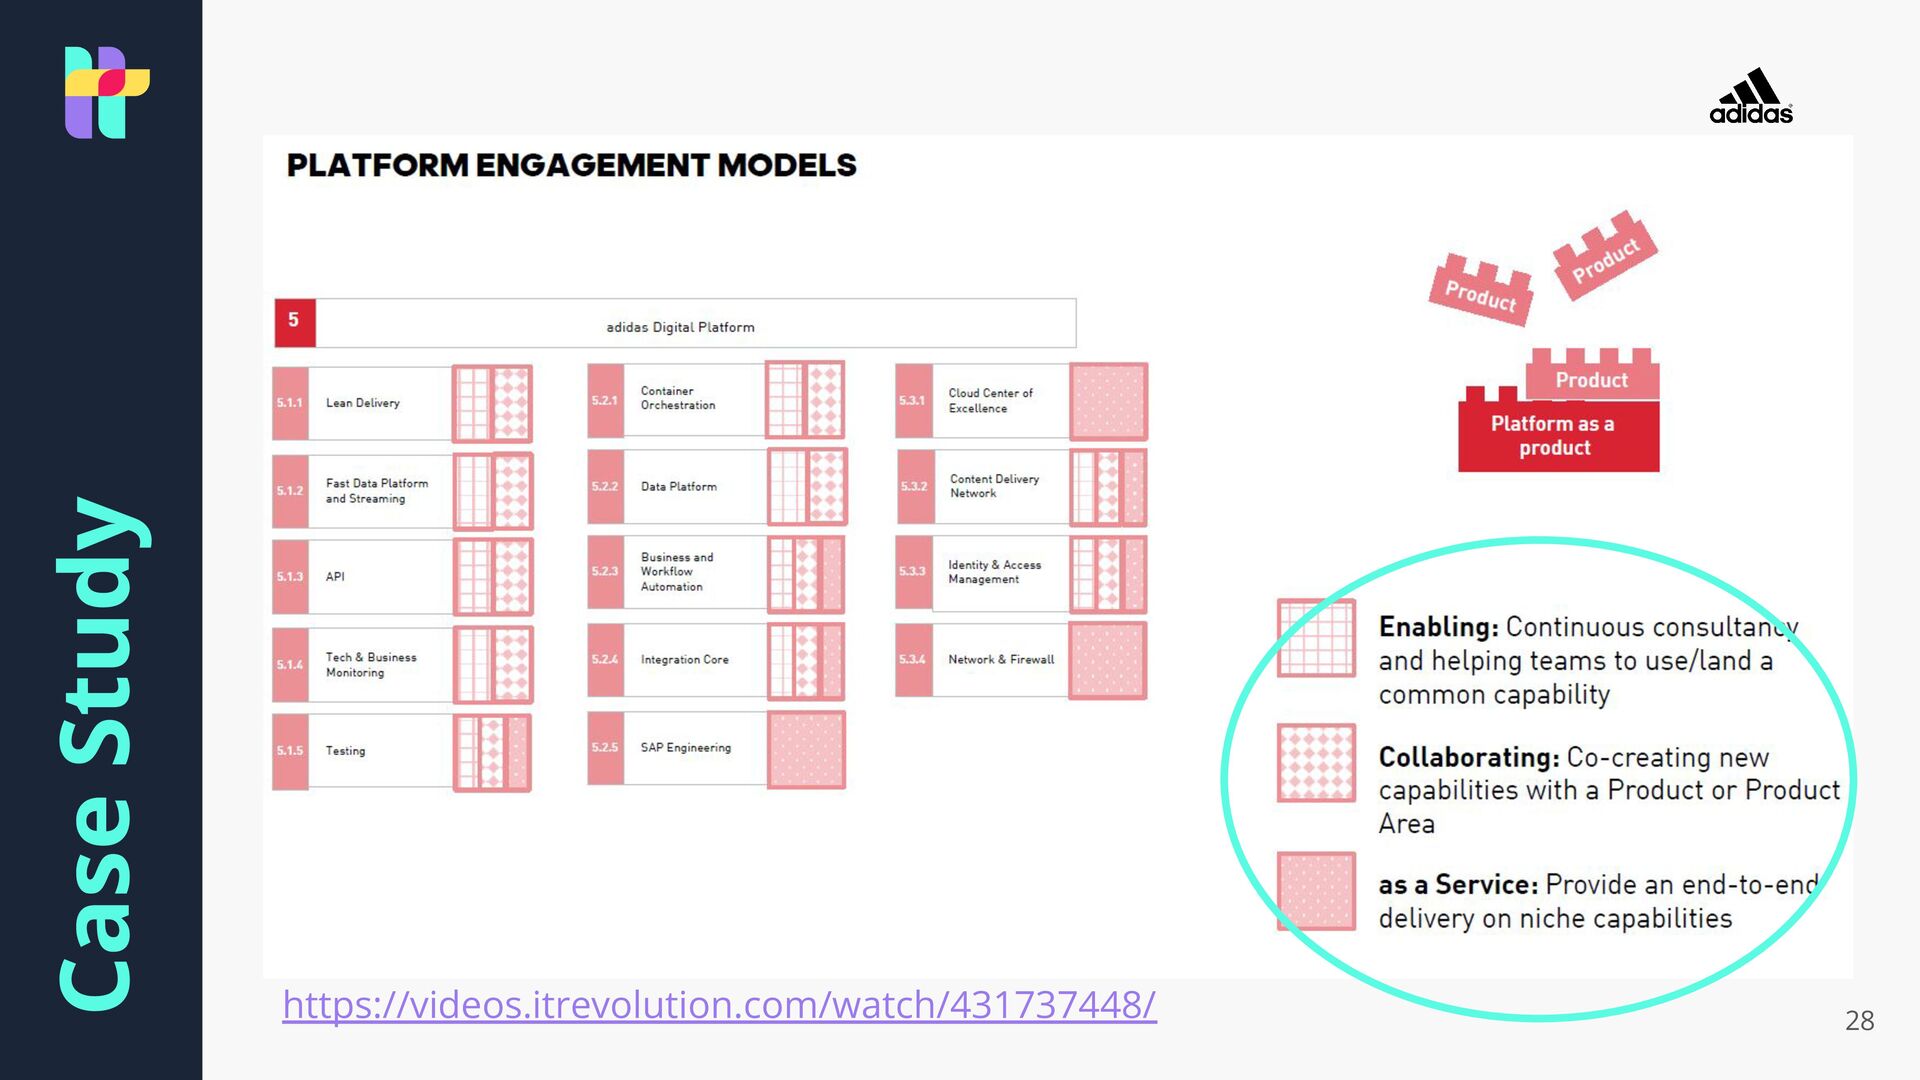Click the 5.1.1 number tag

(290, 403)
